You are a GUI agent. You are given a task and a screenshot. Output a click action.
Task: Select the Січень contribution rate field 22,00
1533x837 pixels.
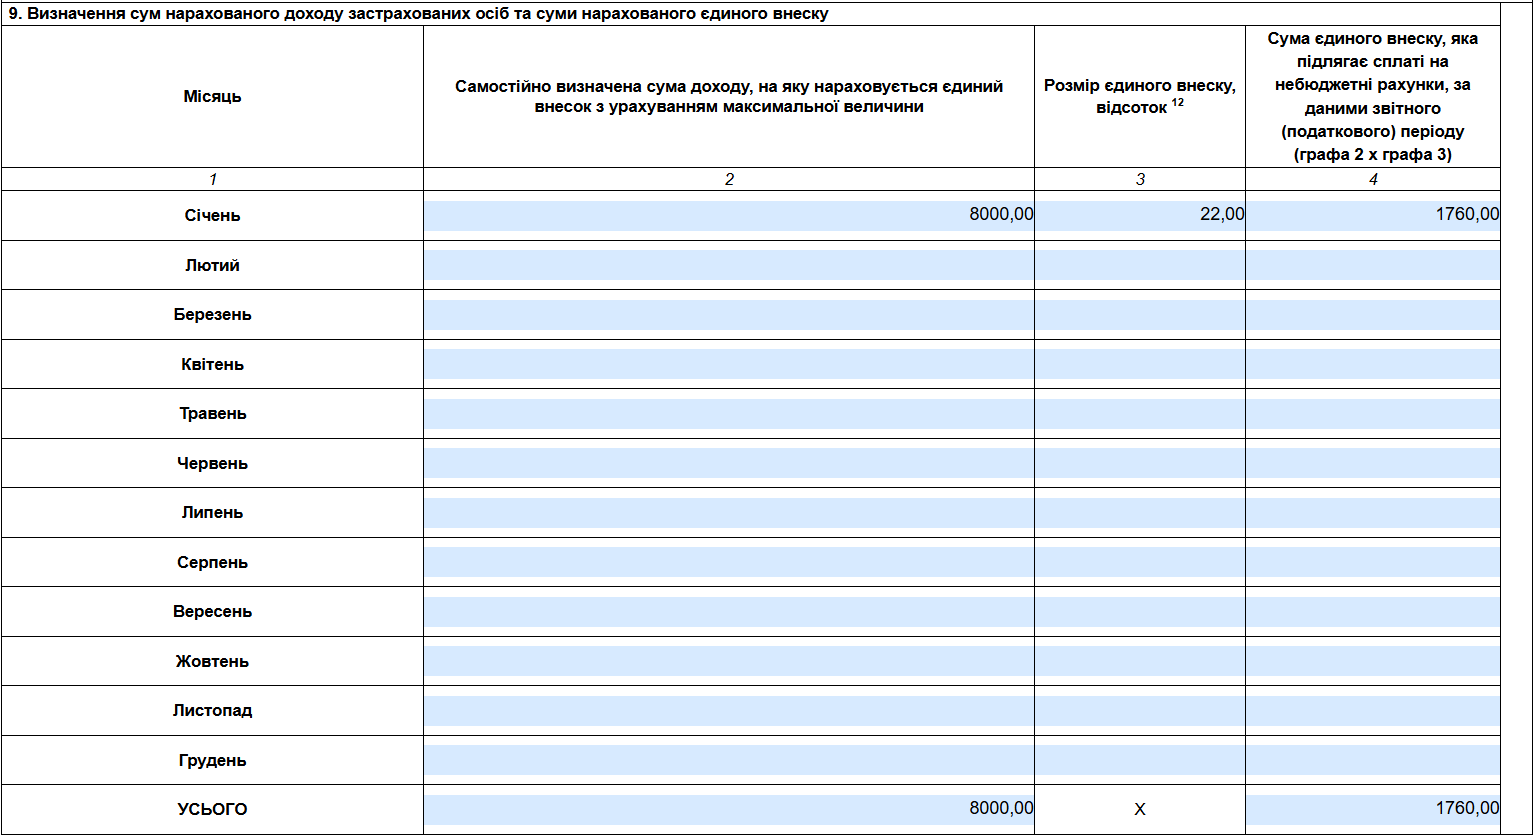(x=1139, y=215)
